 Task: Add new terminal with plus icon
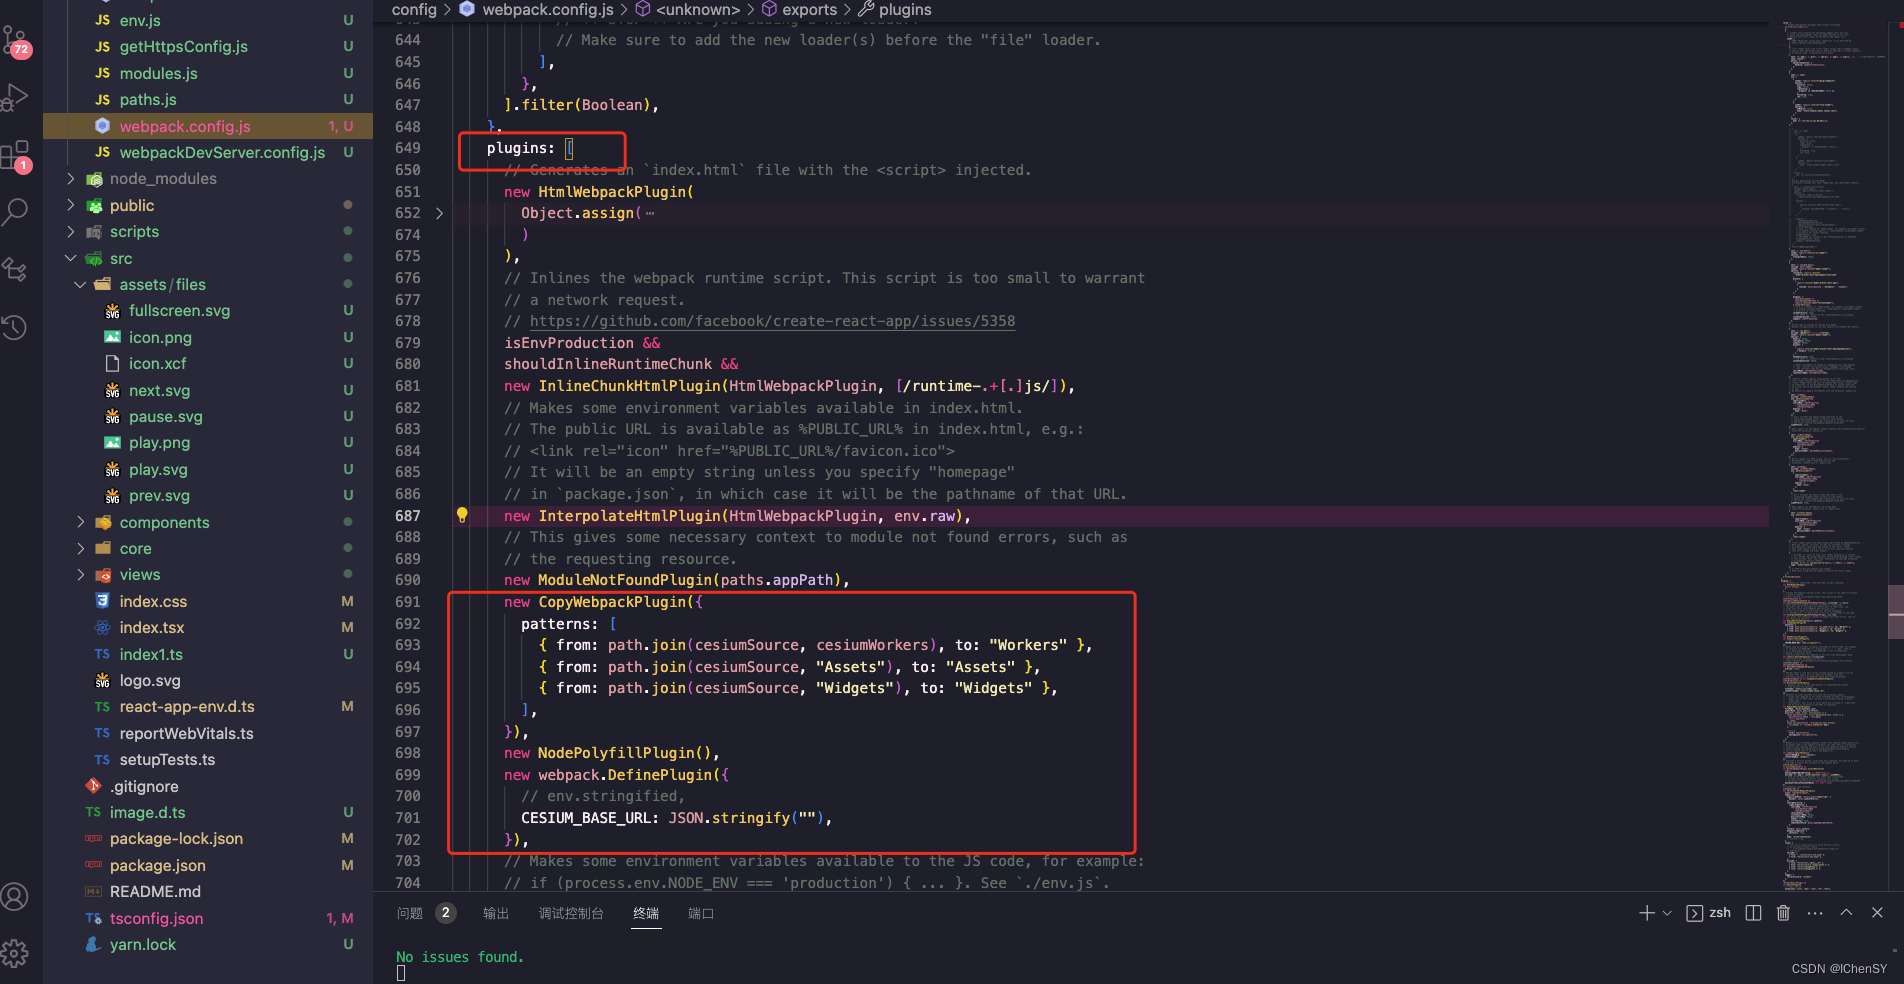pyautogui.click(x=1646, y=913)
